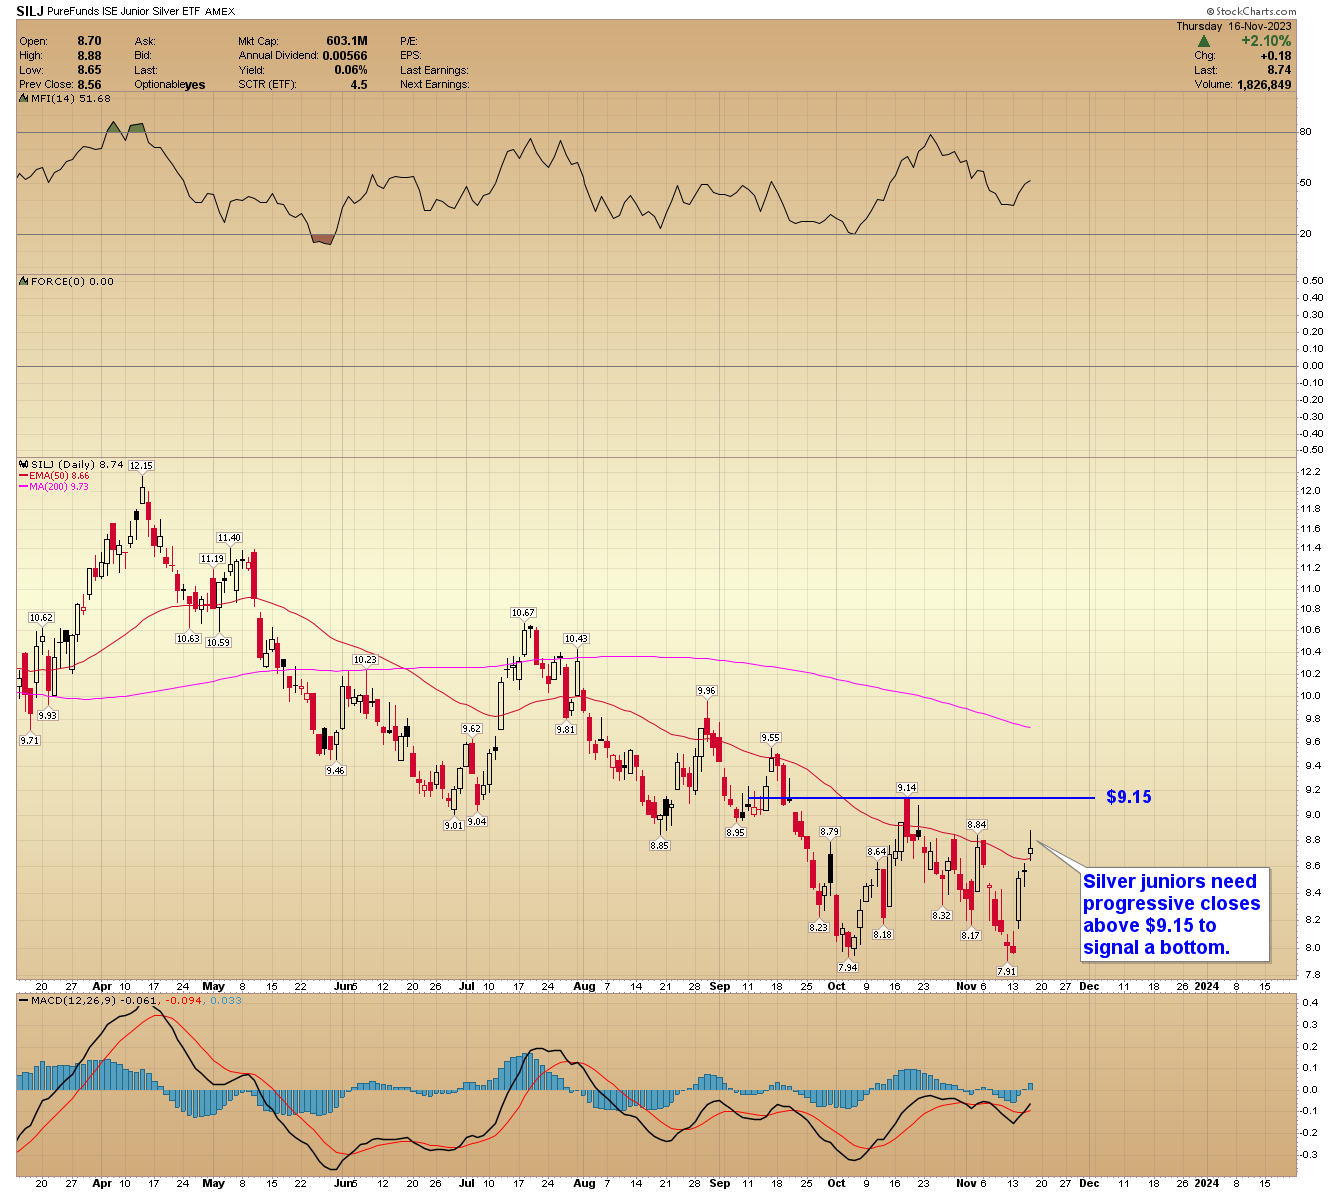The height and width of the screenshot is (1192, 1340).
Task: Click the 12.15 peak price label
Action: pos(141,465)
